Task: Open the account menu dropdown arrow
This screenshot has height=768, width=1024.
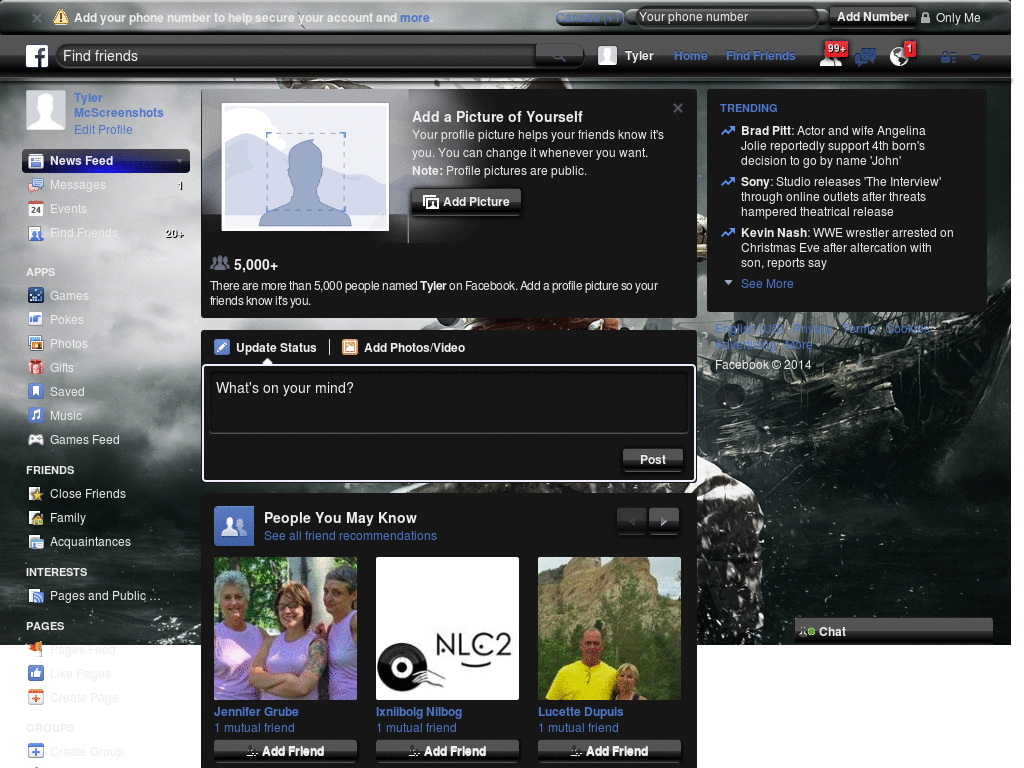Action: [x=976, y=57]
